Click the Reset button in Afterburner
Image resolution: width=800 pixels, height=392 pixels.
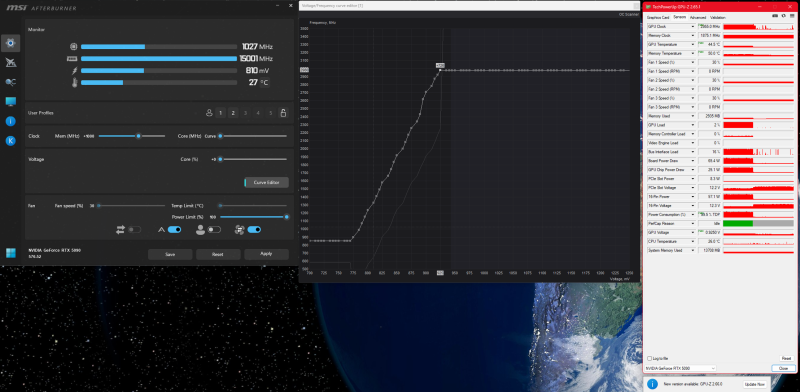click(218, 254)
